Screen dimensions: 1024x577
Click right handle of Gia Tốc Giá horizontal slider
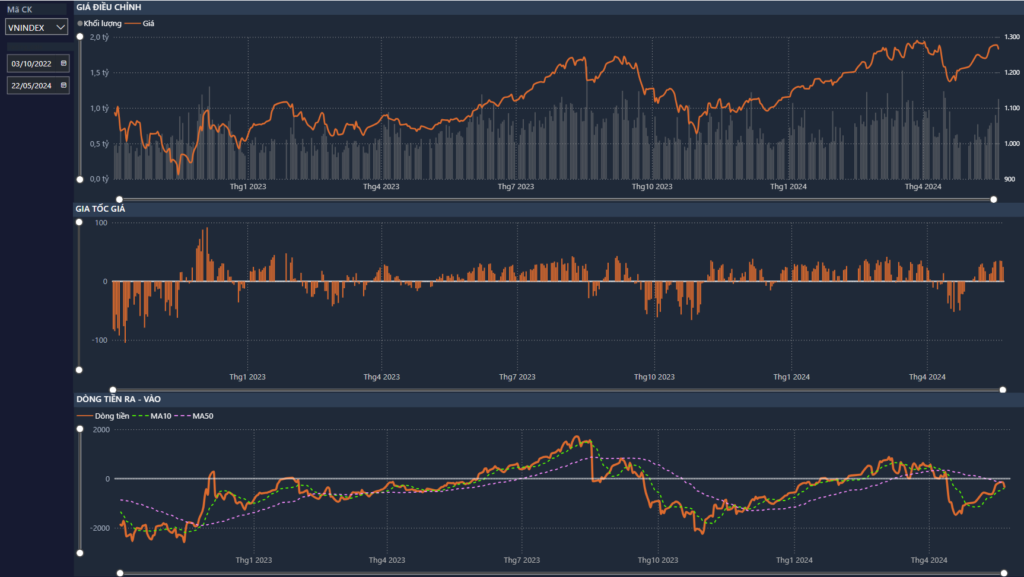coord(1004,390)
